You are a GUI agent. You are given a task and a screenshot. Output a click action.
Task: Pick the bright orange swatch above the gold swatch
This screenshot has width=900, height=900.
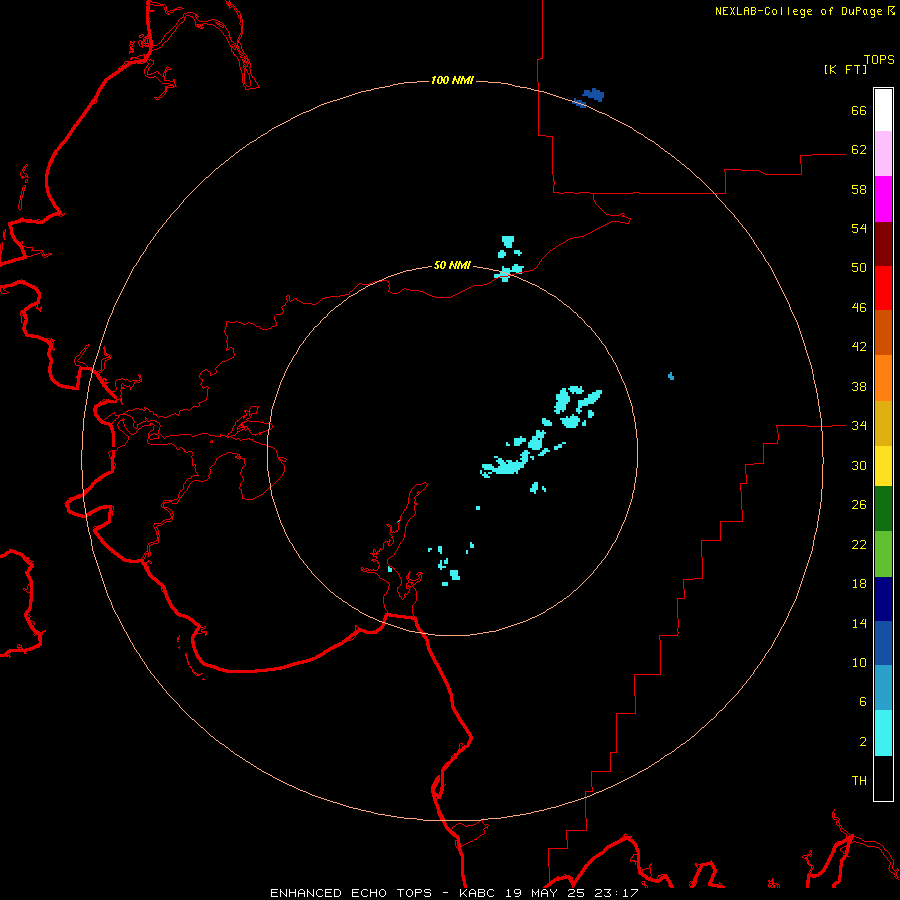(883, 378)
